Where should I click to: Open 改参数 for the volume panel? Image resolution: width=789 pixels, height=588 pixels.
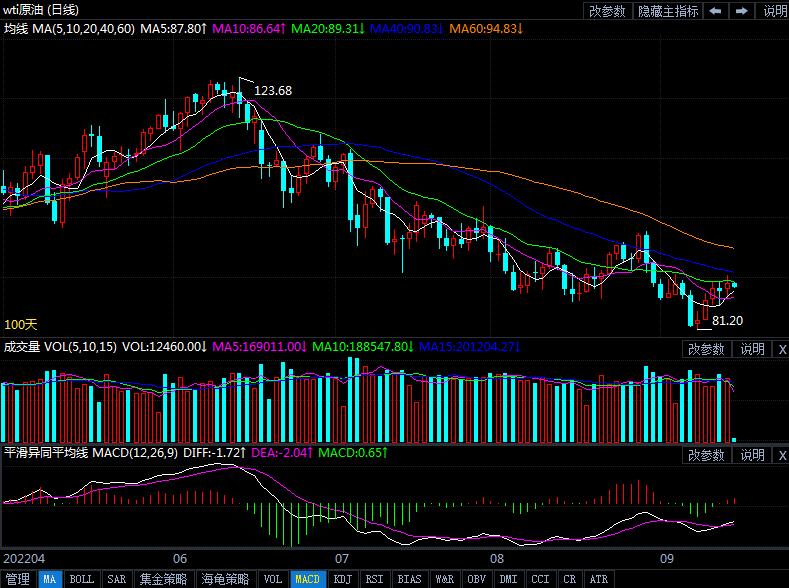(x=707, y=349)
